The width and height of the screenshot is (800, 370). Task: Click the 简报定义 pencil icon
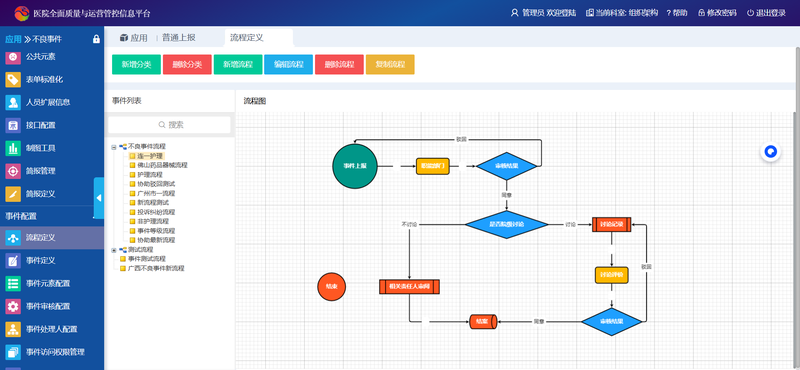(x=13, y=193)
